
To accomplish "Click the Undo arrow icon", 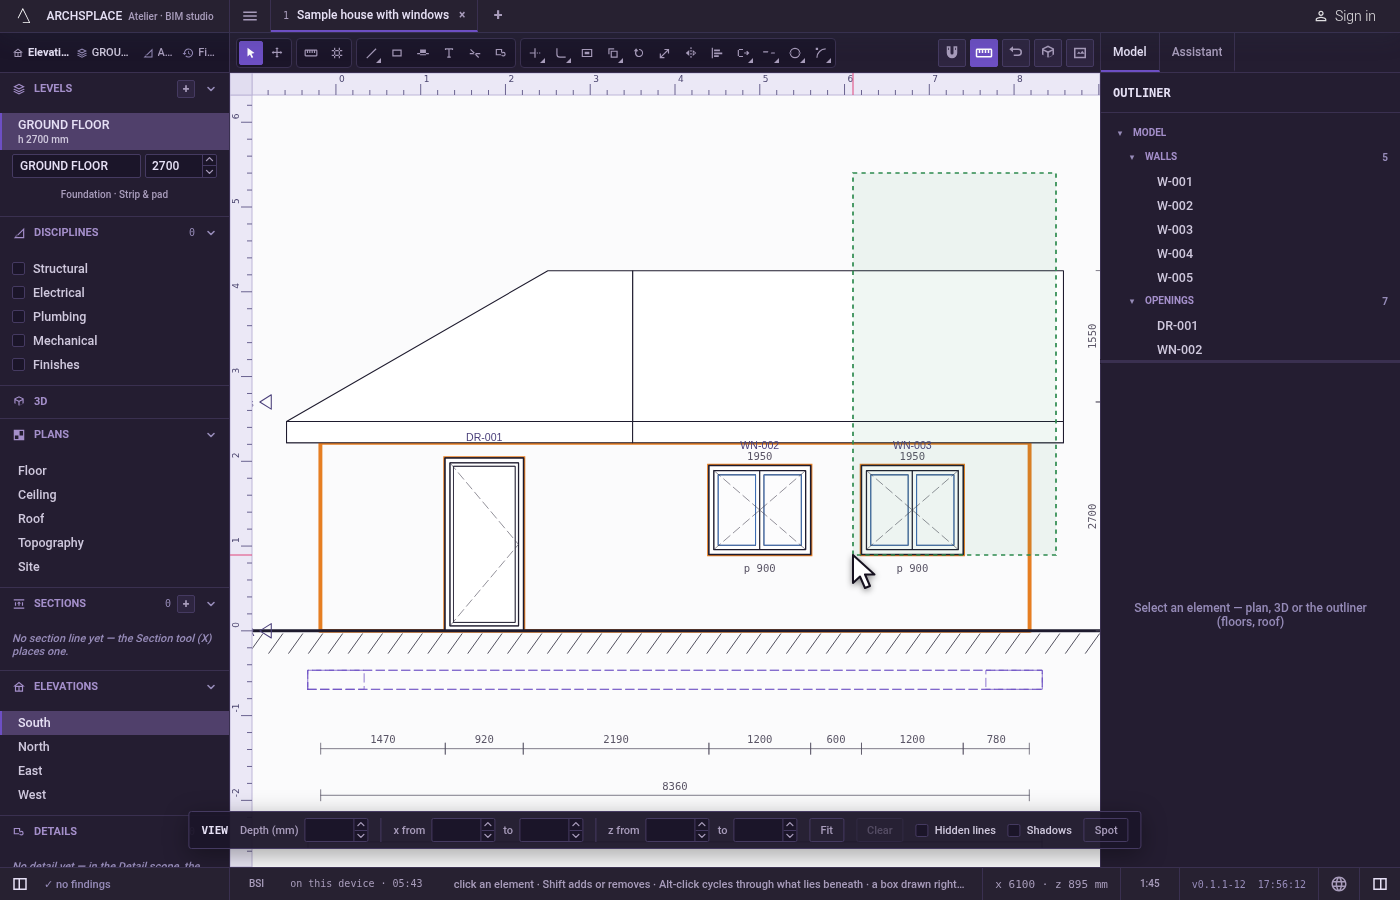I will pos(1016,52).
